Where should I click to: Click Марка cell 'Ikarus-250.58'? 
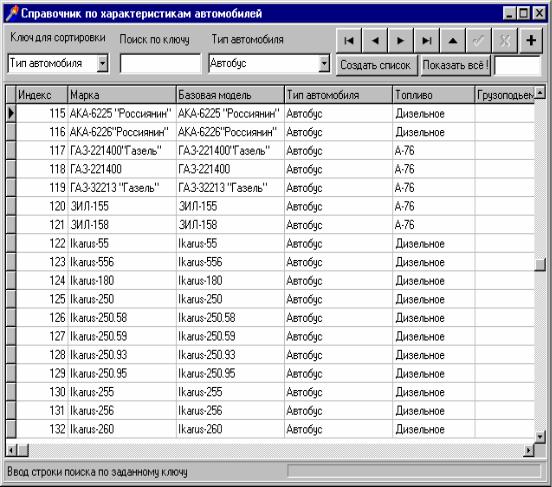(x=121, y=317)
